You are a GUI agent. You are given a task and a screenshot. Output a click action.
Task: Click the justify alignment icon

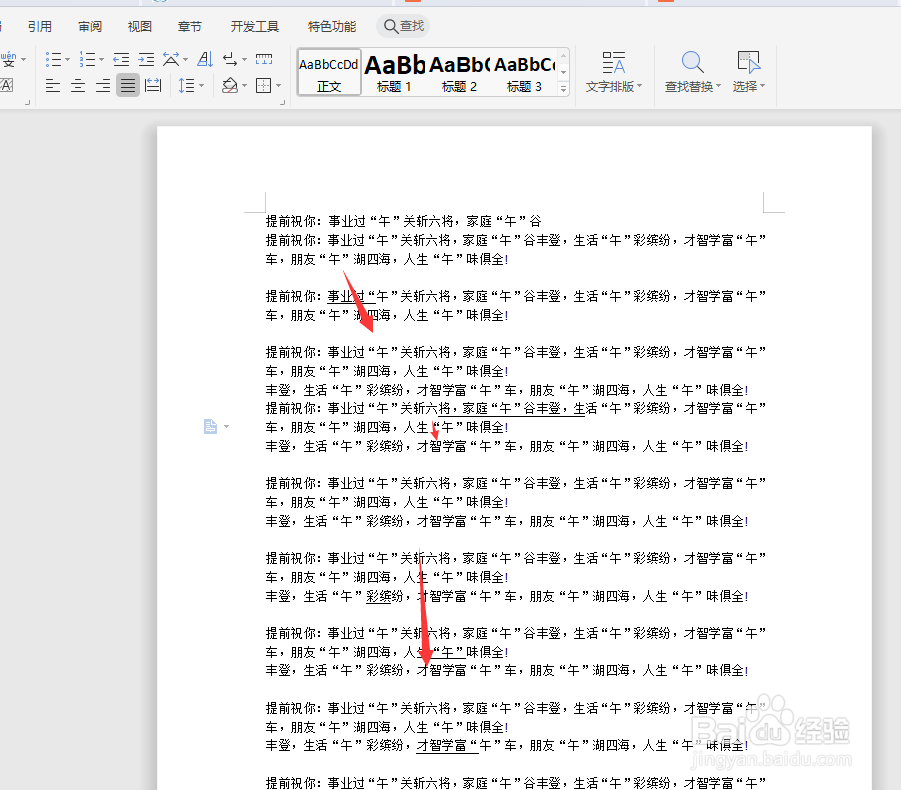[x=127, y=88]
